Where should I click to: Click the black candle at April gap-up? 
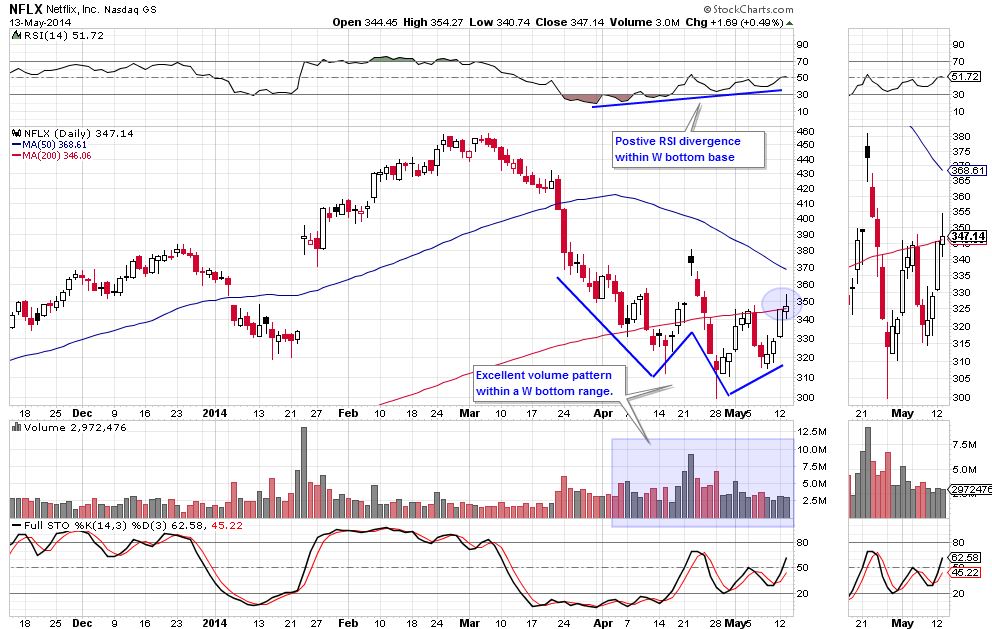(x=691, y=260)
